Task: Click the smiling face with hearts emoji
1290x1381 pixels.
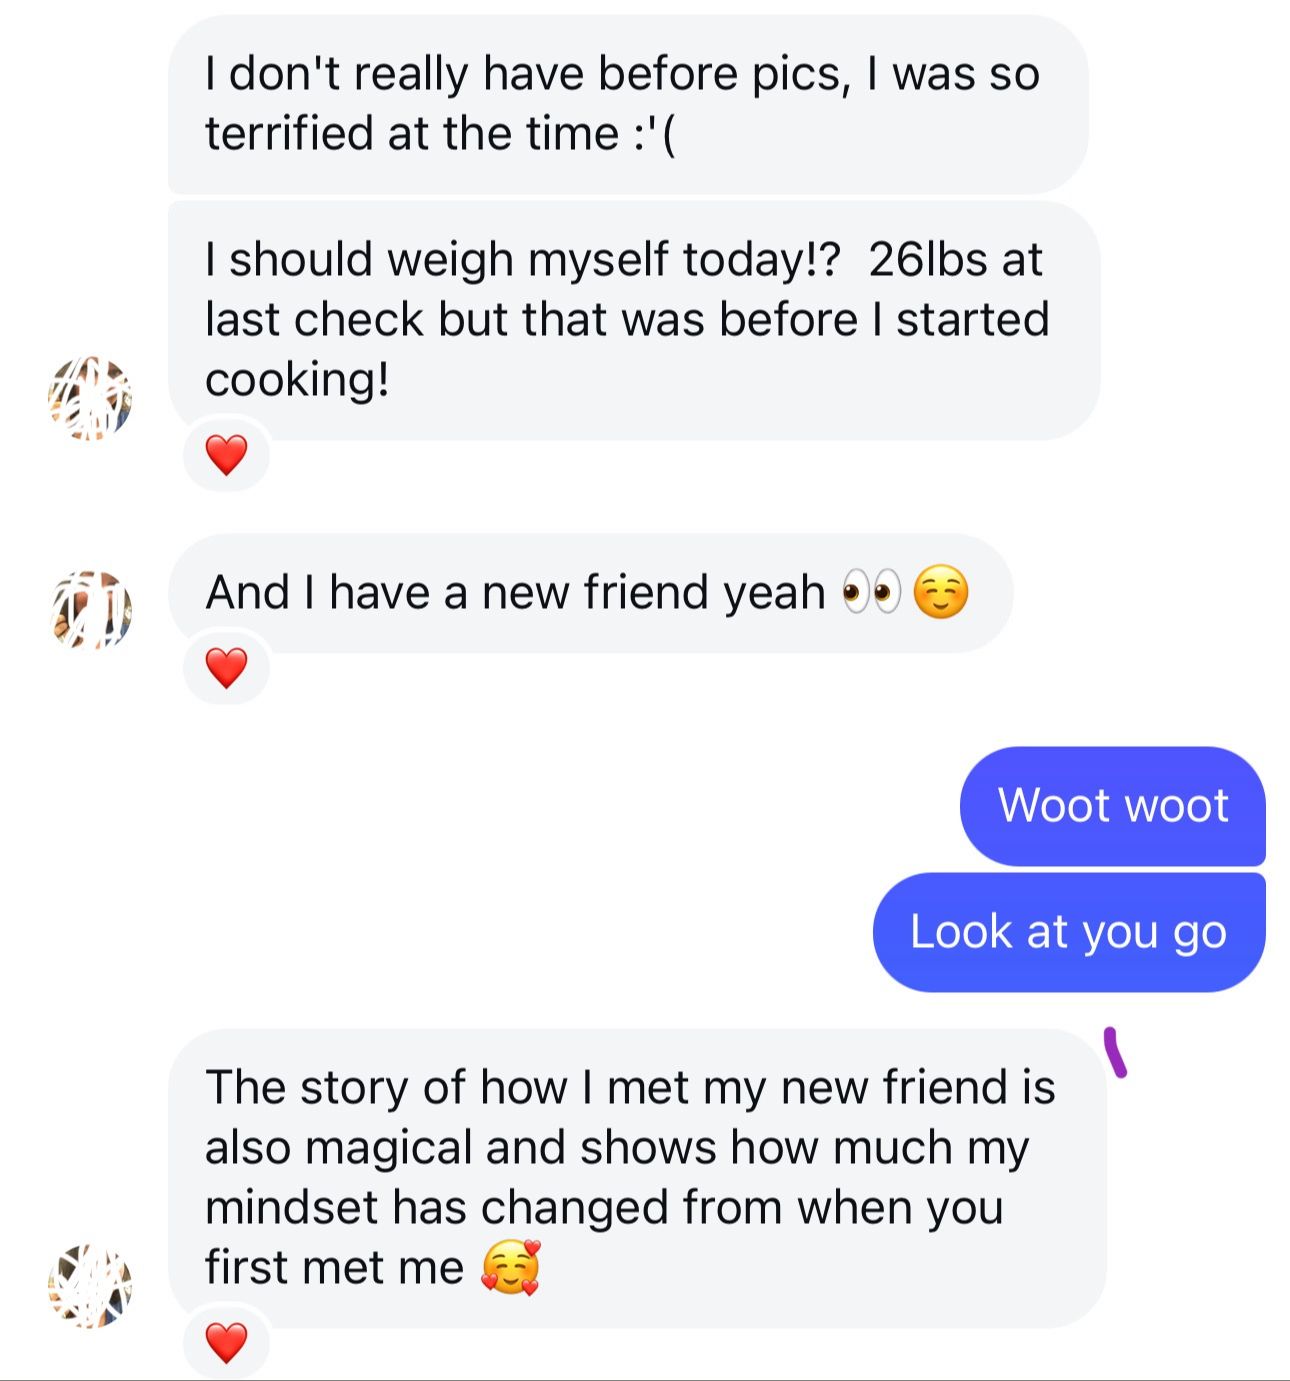Action: pyautogui.click(x=511, y=1268)
